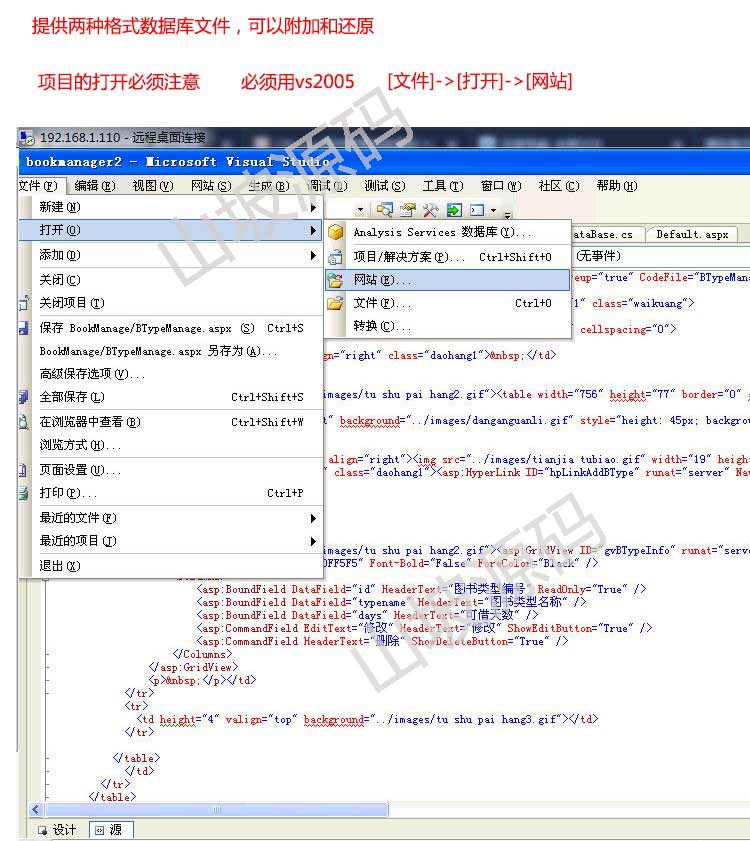Choose BTypeManage.aspx 另存为(A) entry
Screen dimensions: 750x841
[x=171, y=351]
